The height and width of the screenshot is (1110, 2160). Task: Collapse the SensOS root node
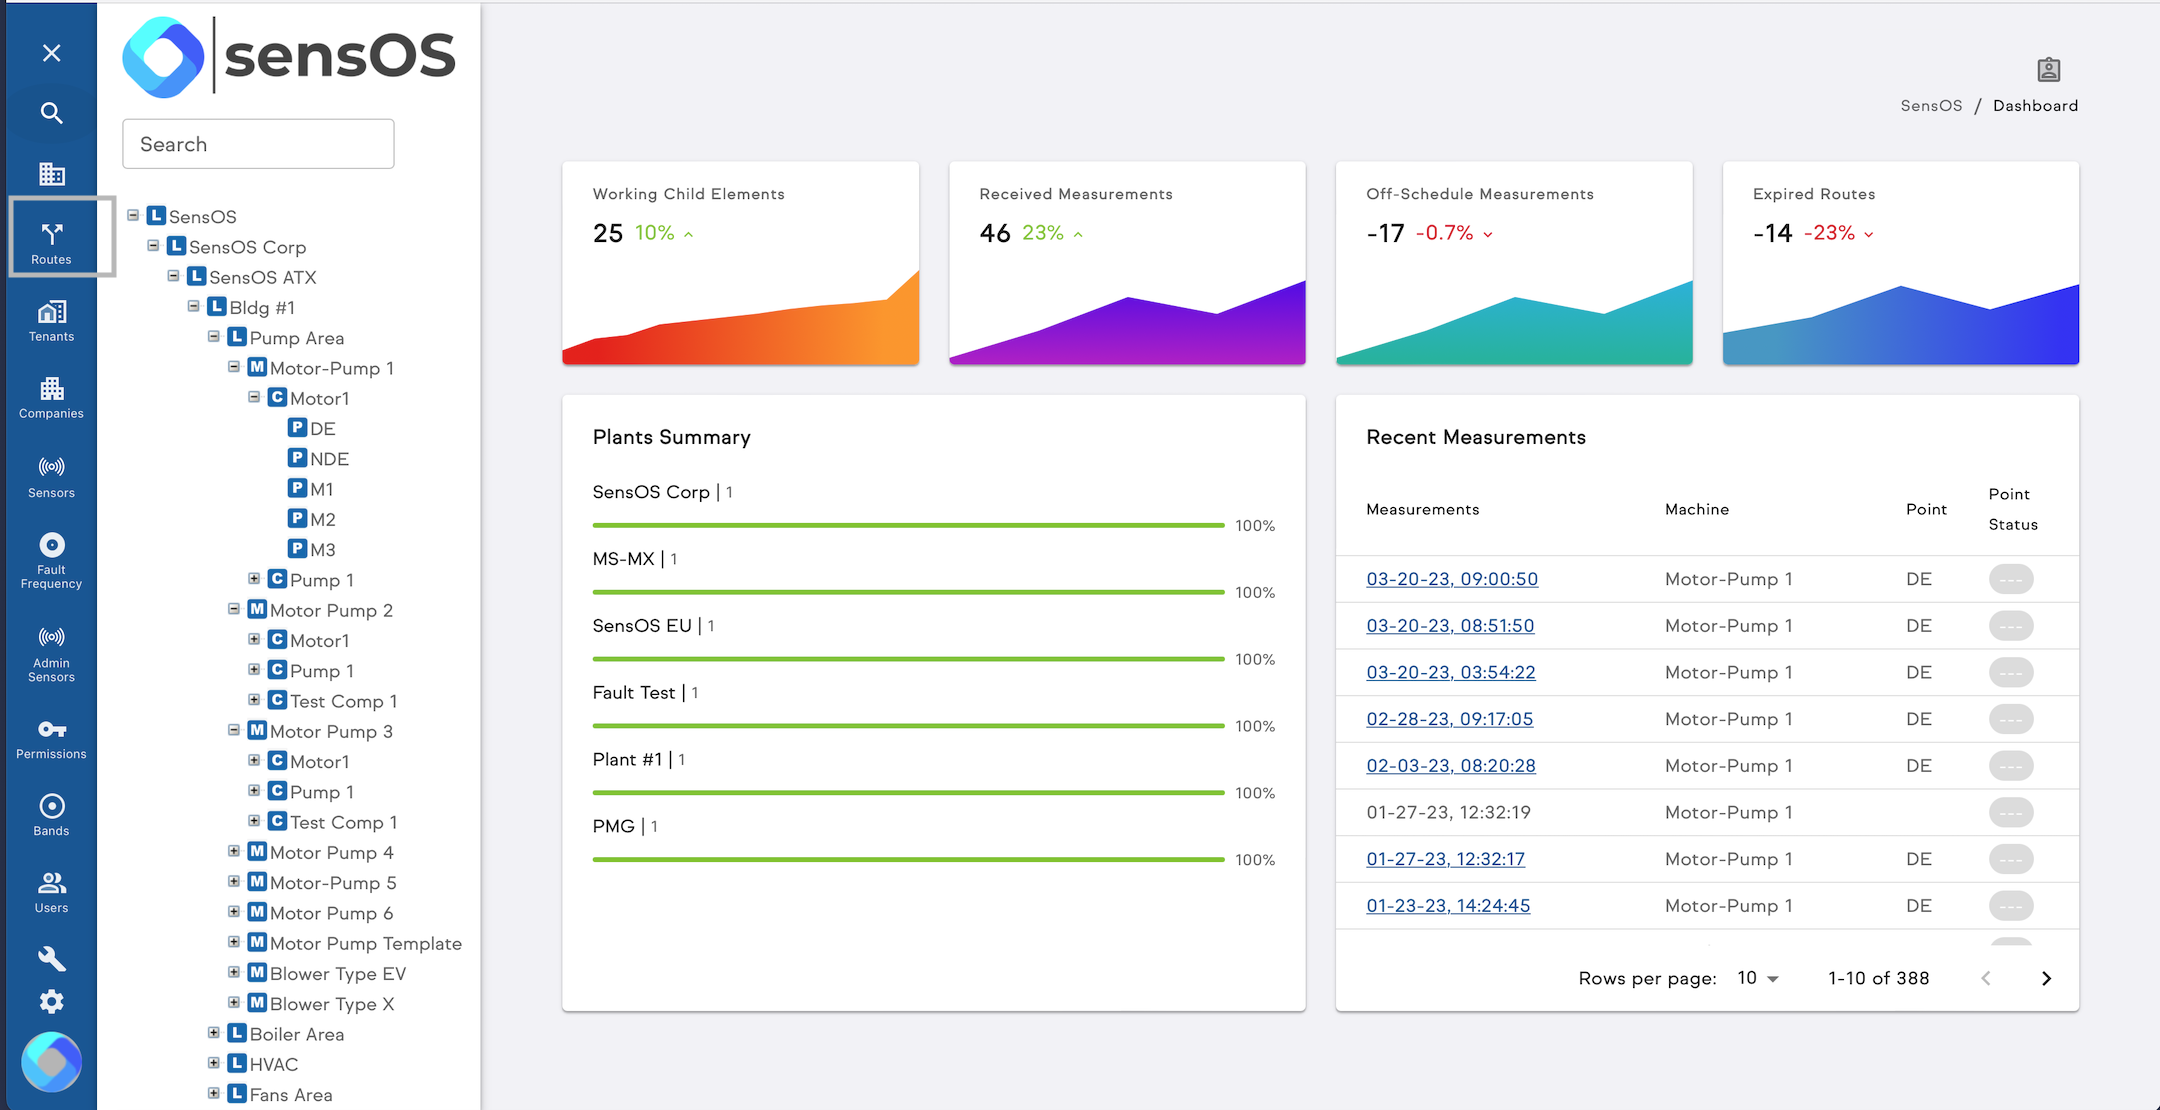[x=133, y=215]
